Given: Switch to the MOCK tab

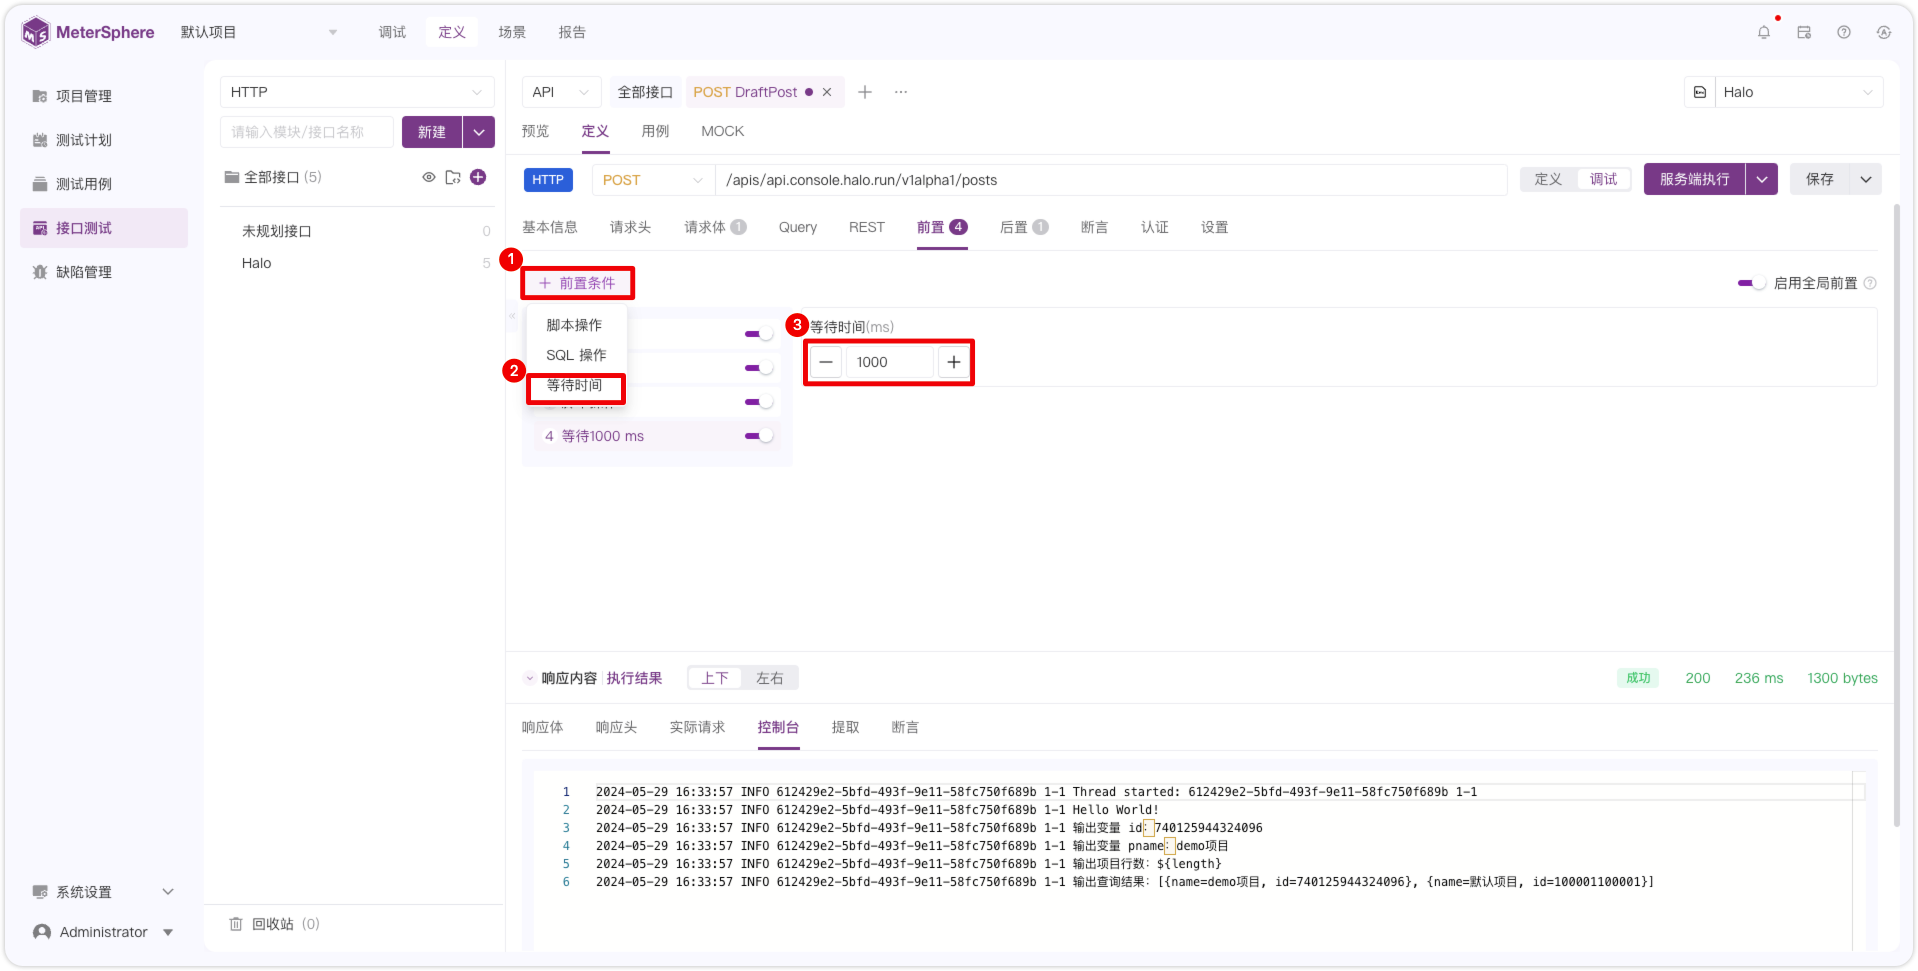Looking at the screenshot, I should (x=722, y=131).
